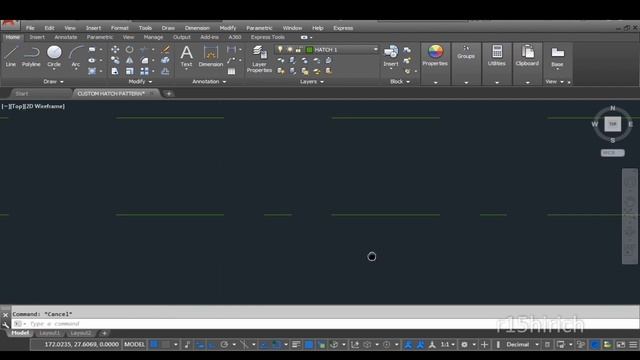Toggle lineweight display in status bar
This screenshot has width=640, height=360.
coord(296,345)
